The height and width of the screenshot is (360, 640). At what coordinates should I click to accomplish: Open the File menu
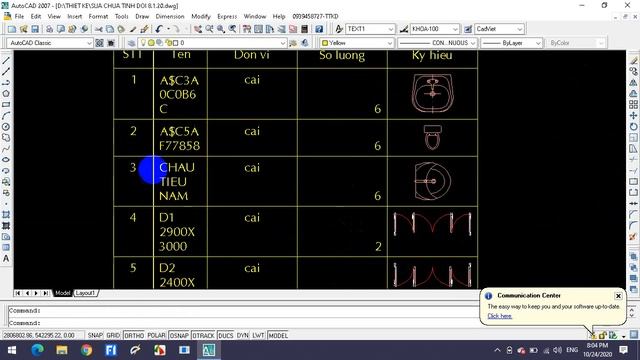click(19, 16)
